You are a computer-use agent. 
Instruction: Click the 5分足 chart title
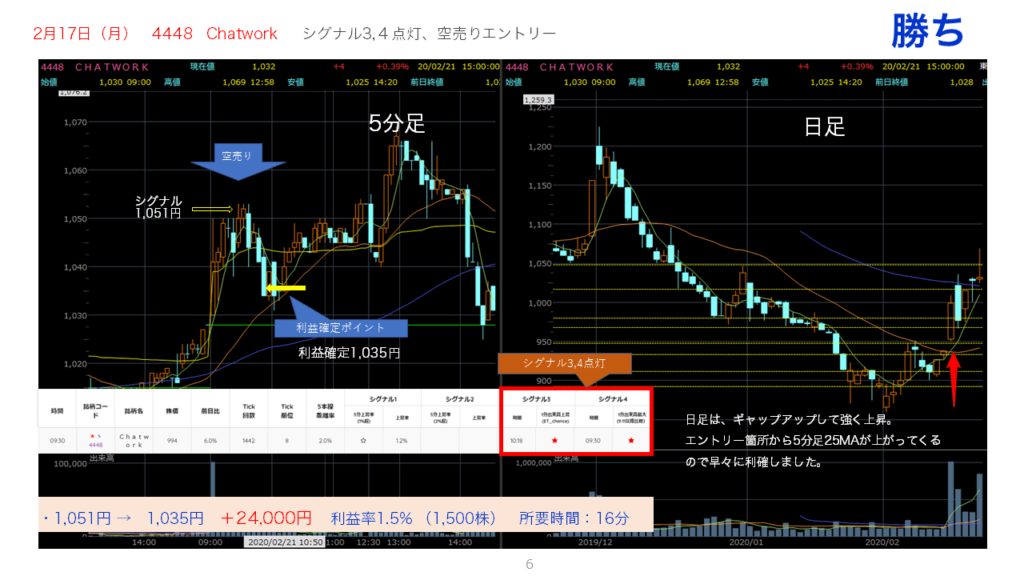pyautogui.click(x=396, y=123)
